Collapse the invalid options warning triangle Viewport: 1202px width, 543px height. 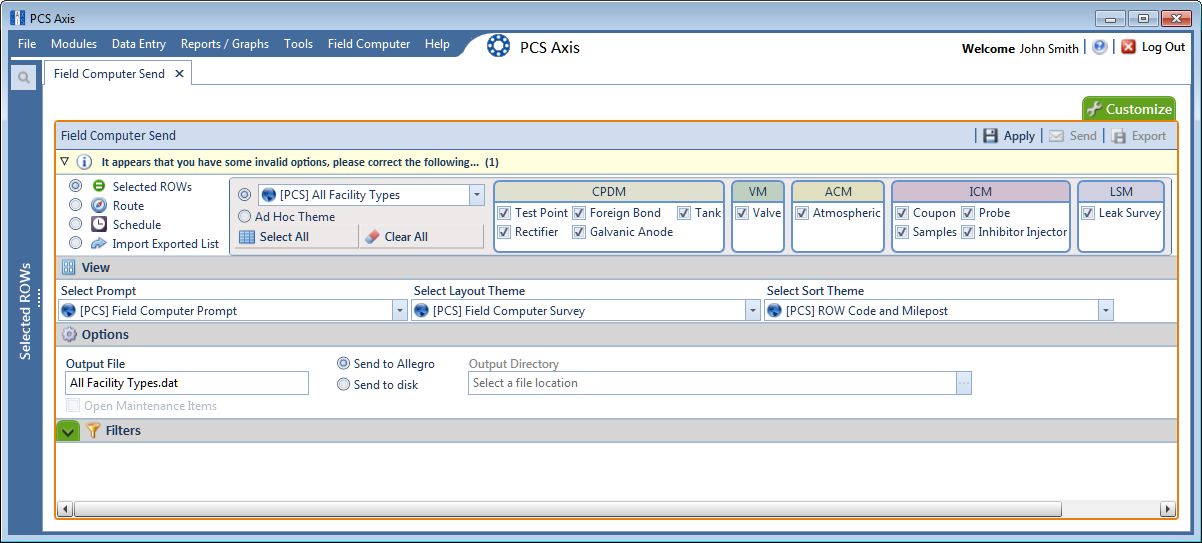click(64, 161)
